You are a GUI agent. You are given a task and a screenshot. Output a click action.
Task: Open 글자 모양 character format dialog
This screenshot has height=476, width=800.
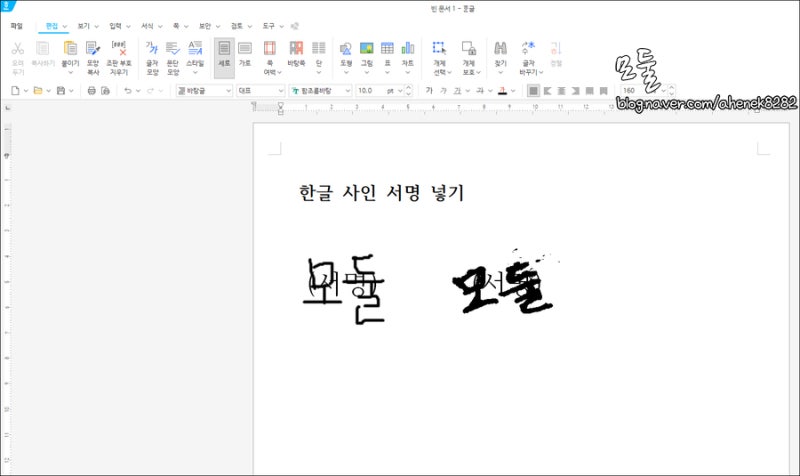pyautogui.click(x=152, y=49)
